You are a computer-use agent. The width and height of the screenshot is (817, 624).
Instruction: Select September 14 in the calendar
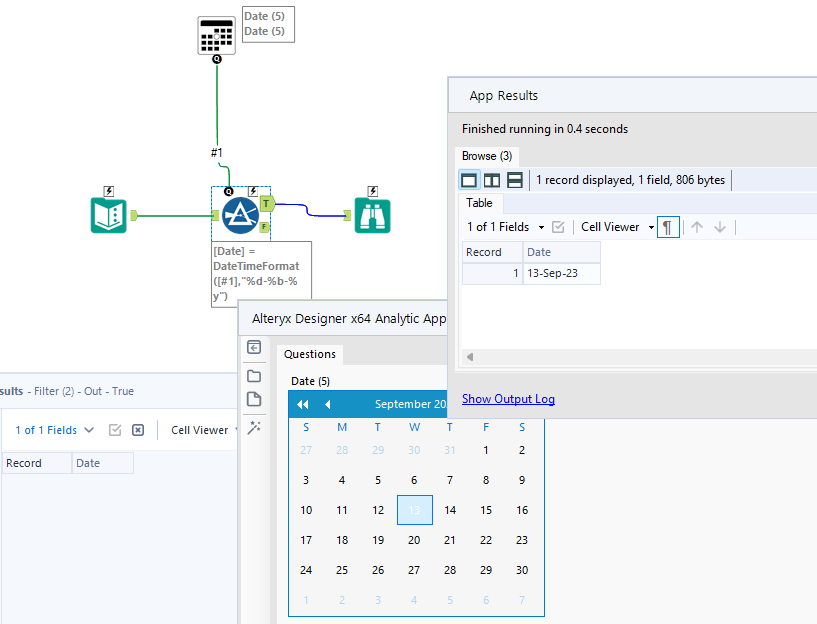(x=450, y=510)
